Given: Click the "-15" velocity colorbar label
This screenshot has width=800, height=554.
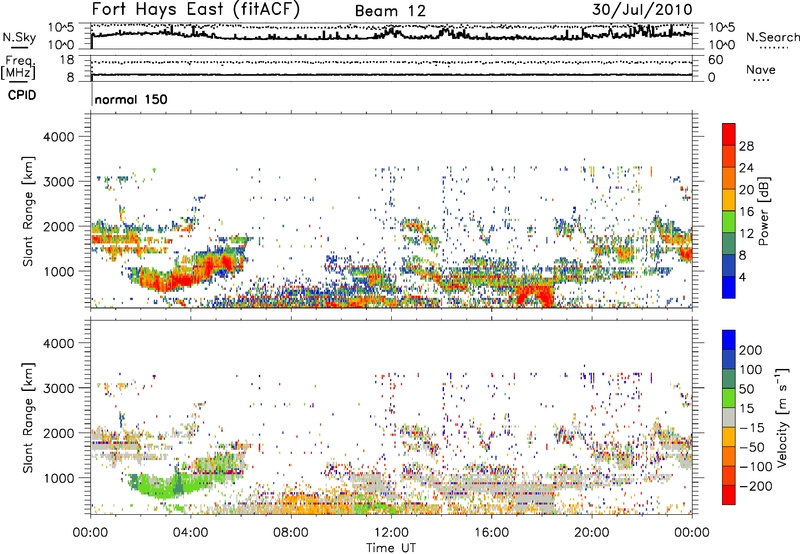Looking at the screenshot, I should point(752,428).
